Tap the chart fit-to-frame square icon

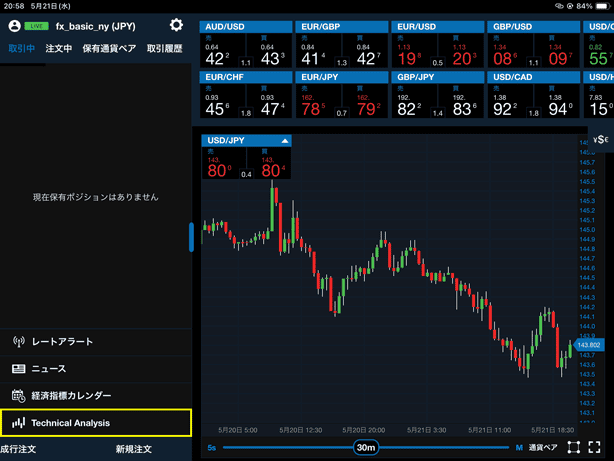pyautogui.click(x=574, y=447)
